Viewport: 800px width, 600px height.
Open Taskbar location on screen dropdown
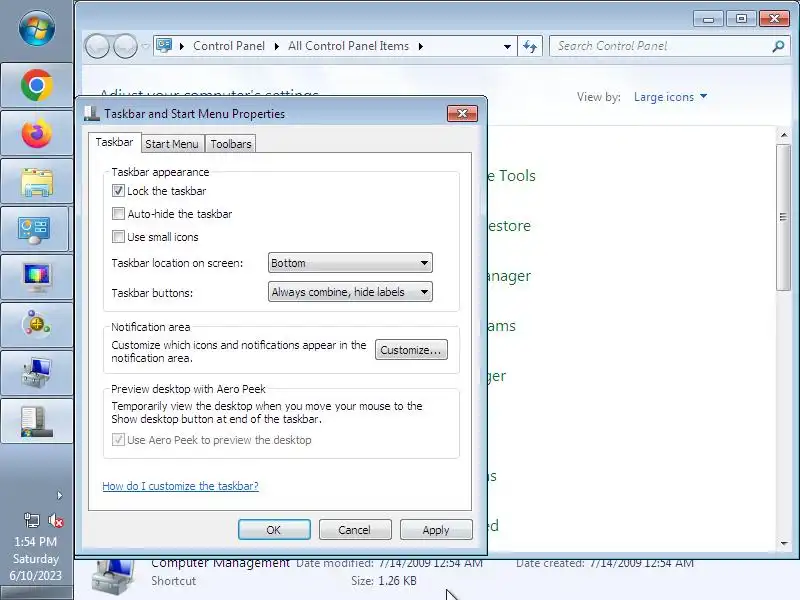350,263
